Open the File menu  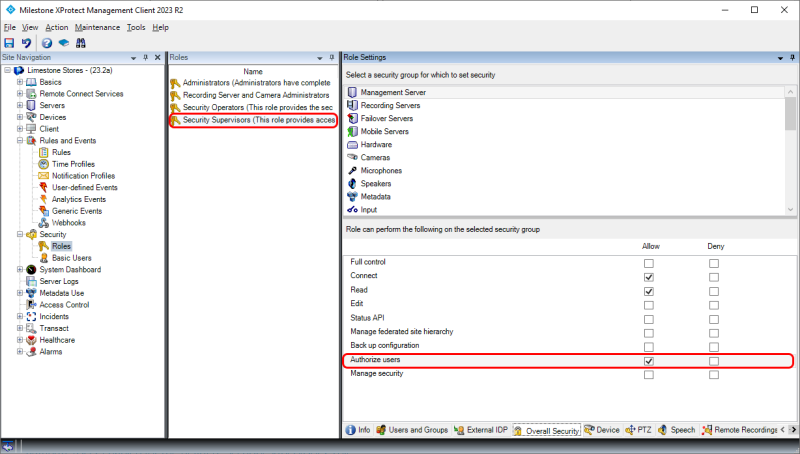coord(10,28)
